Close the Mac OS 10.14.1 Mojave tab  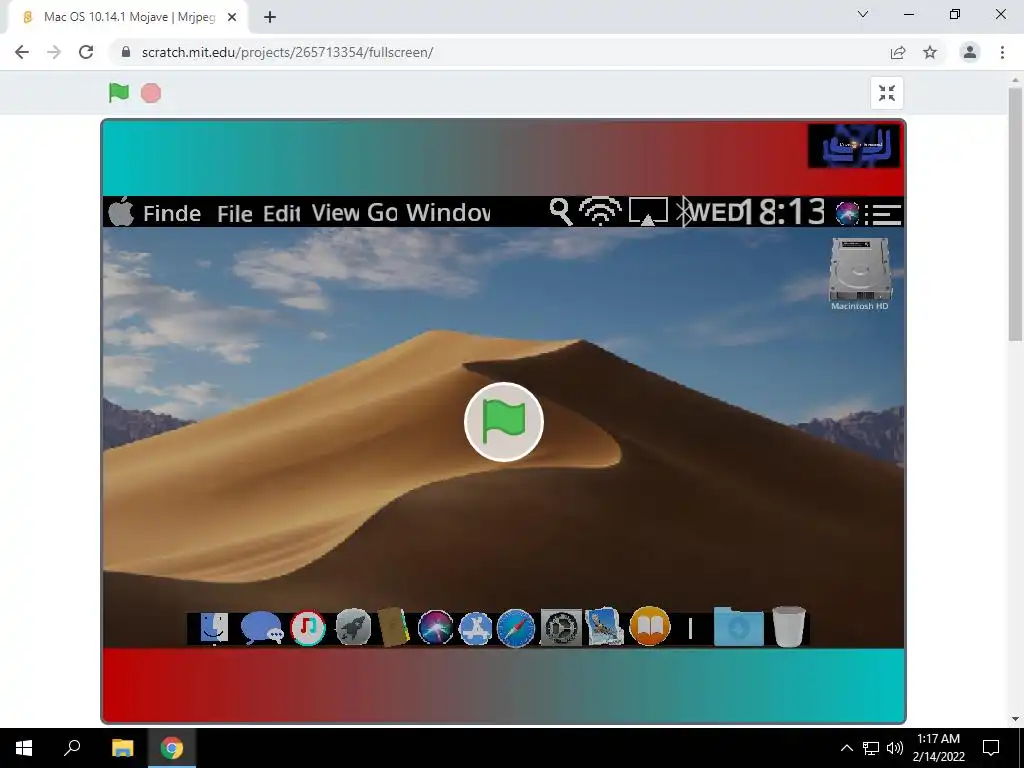tap(232, 18)
